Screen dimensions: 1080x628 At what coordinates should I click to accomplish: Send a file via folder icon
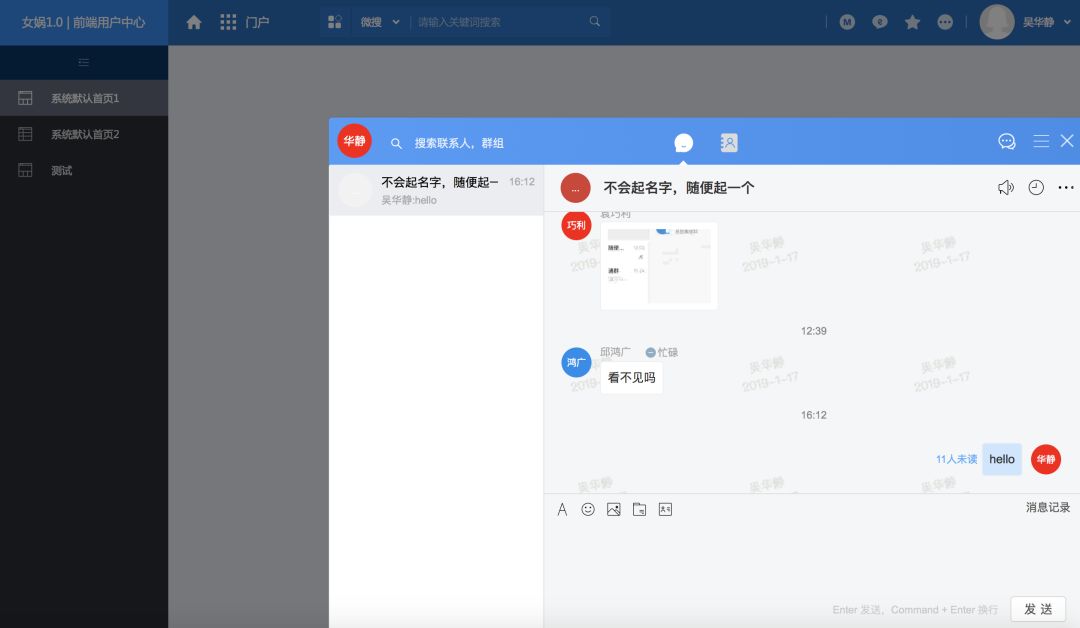pyautogui.click(x=639, y=509)
